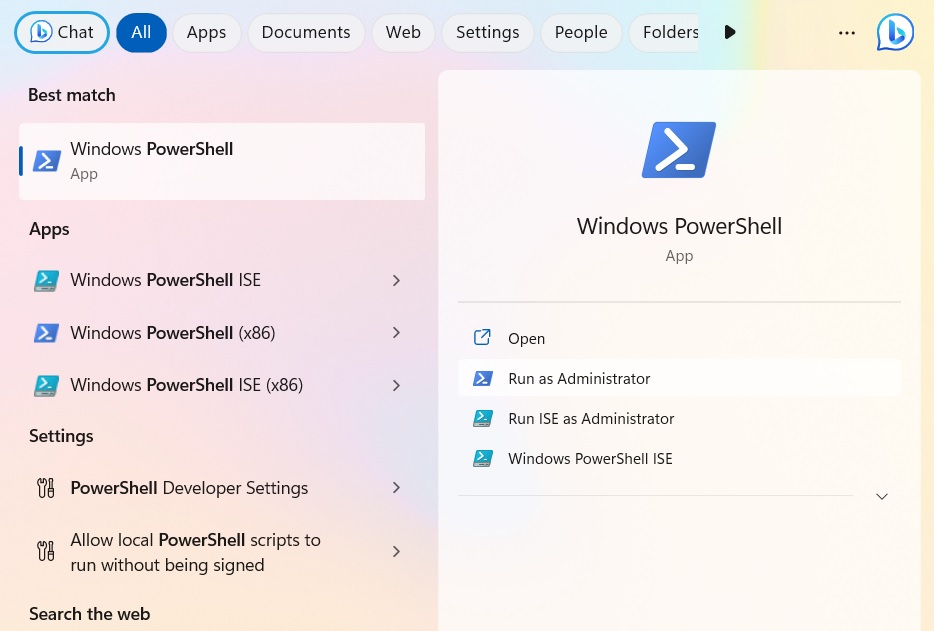
Task: Click the PowerShell Developer Settings gear icon
Action: point(46,487)
